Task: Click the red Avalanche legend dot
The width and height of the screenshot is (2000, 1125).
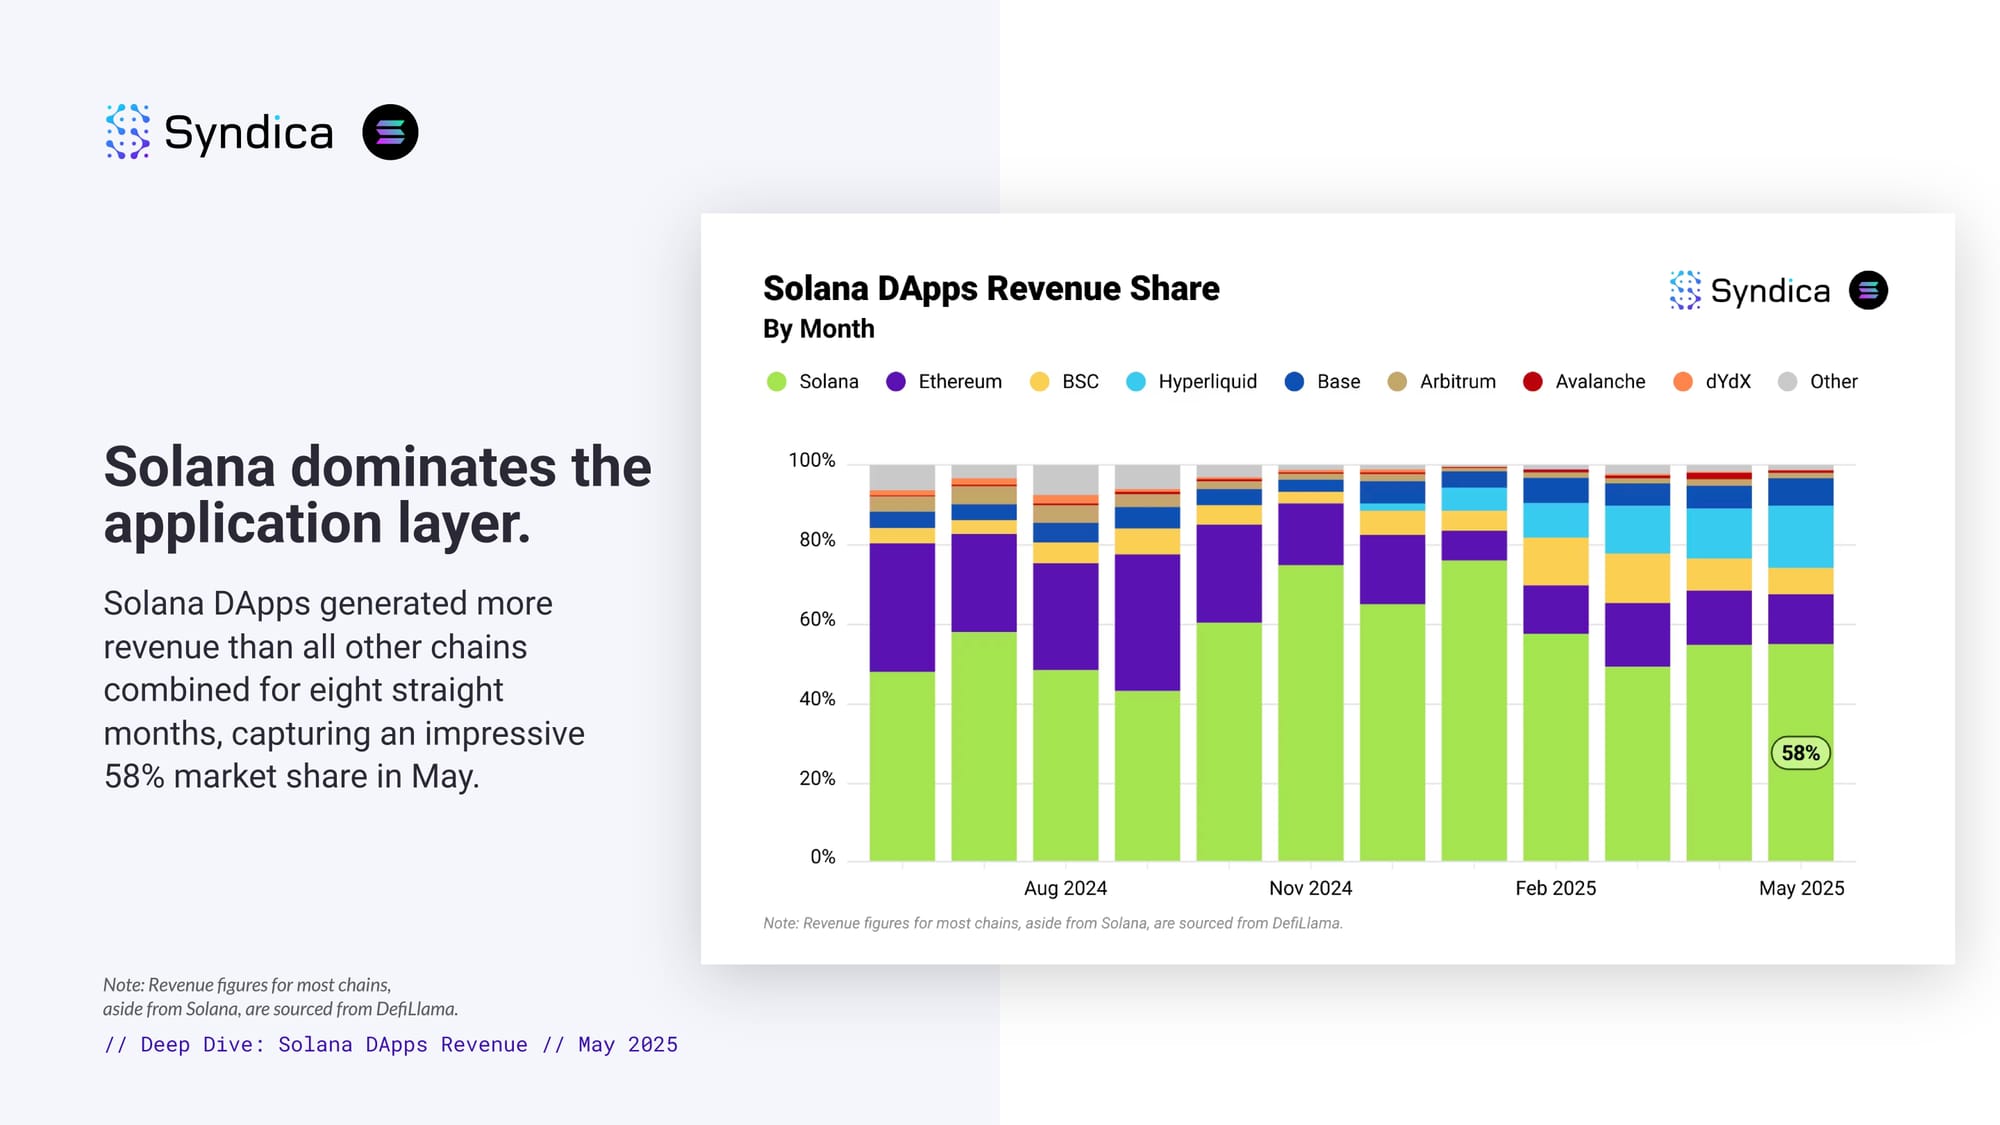Action: tap(1532, 381)
